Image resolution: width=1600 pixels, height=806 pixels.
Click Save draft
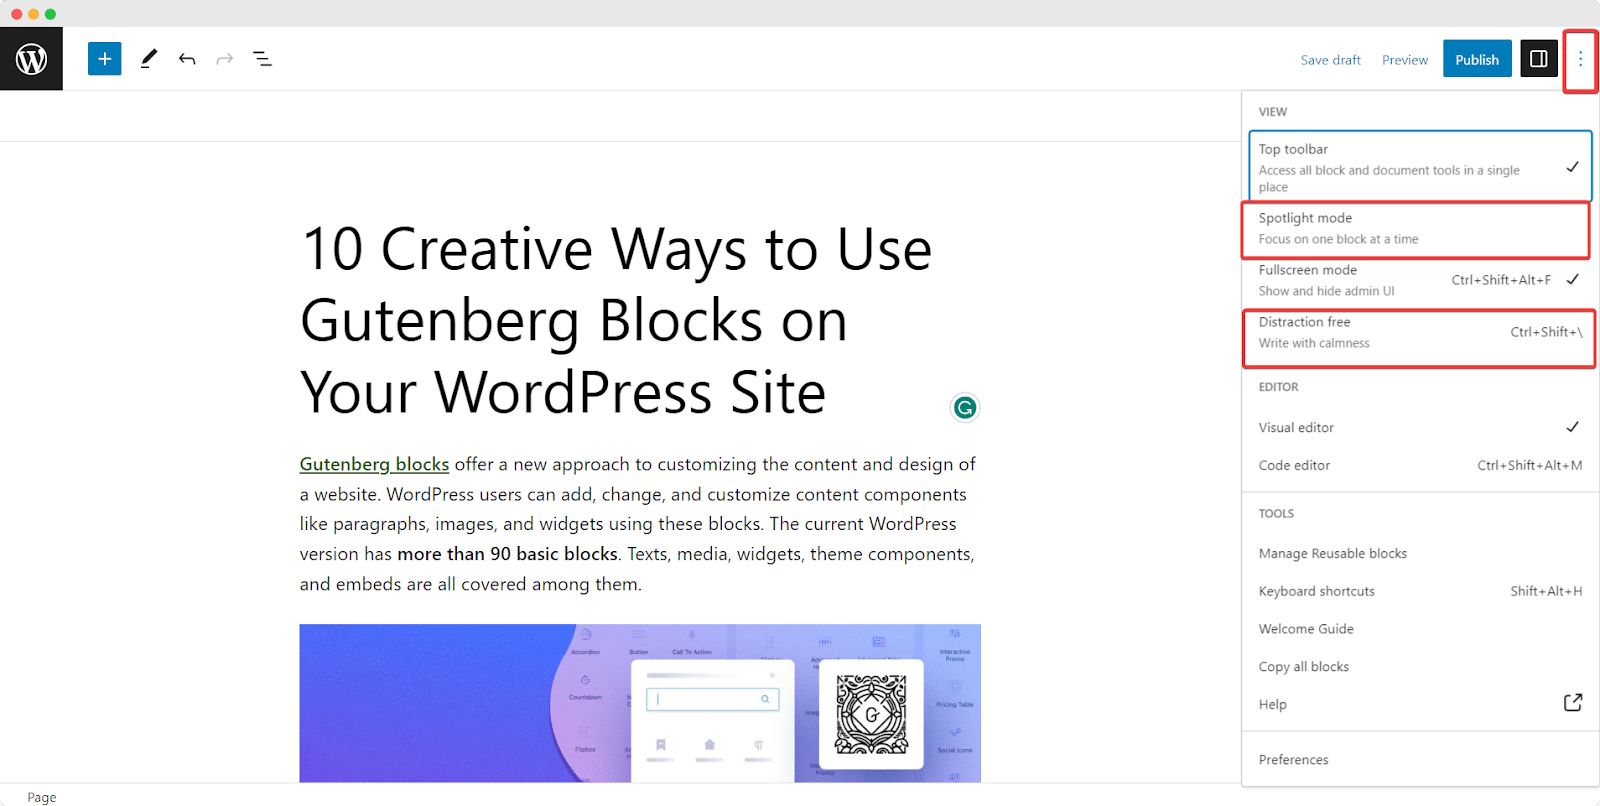1330,60
